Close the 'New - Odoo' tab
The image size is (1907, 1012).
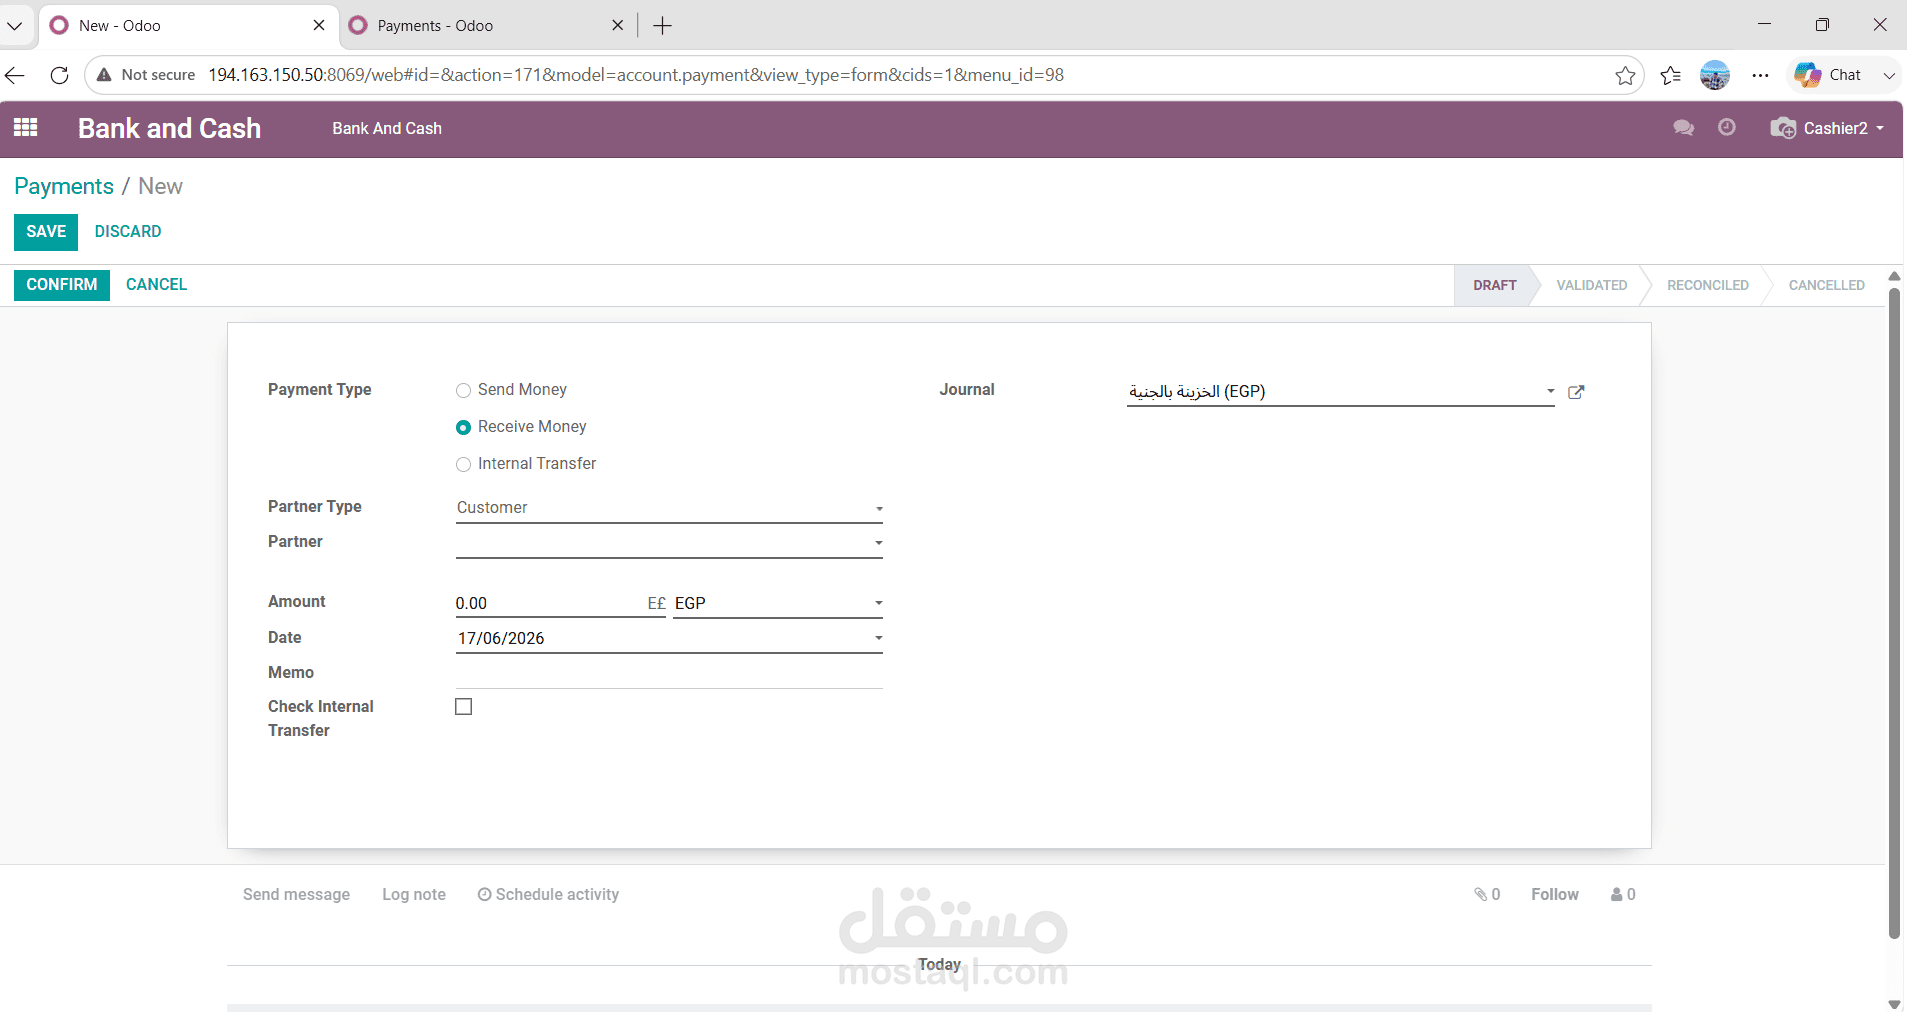(319, 25)
